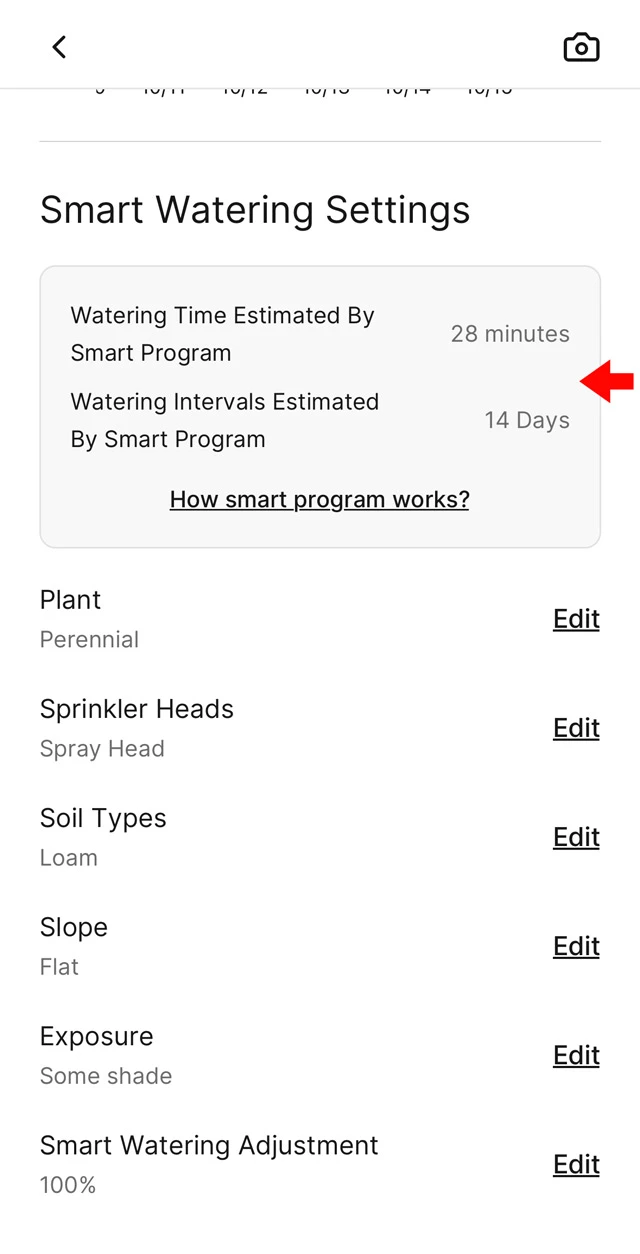Screen dimensions: 640x1254
Task: Edit the Smart Watering Adjustment percentage
Action: [x=576, y=1164]
